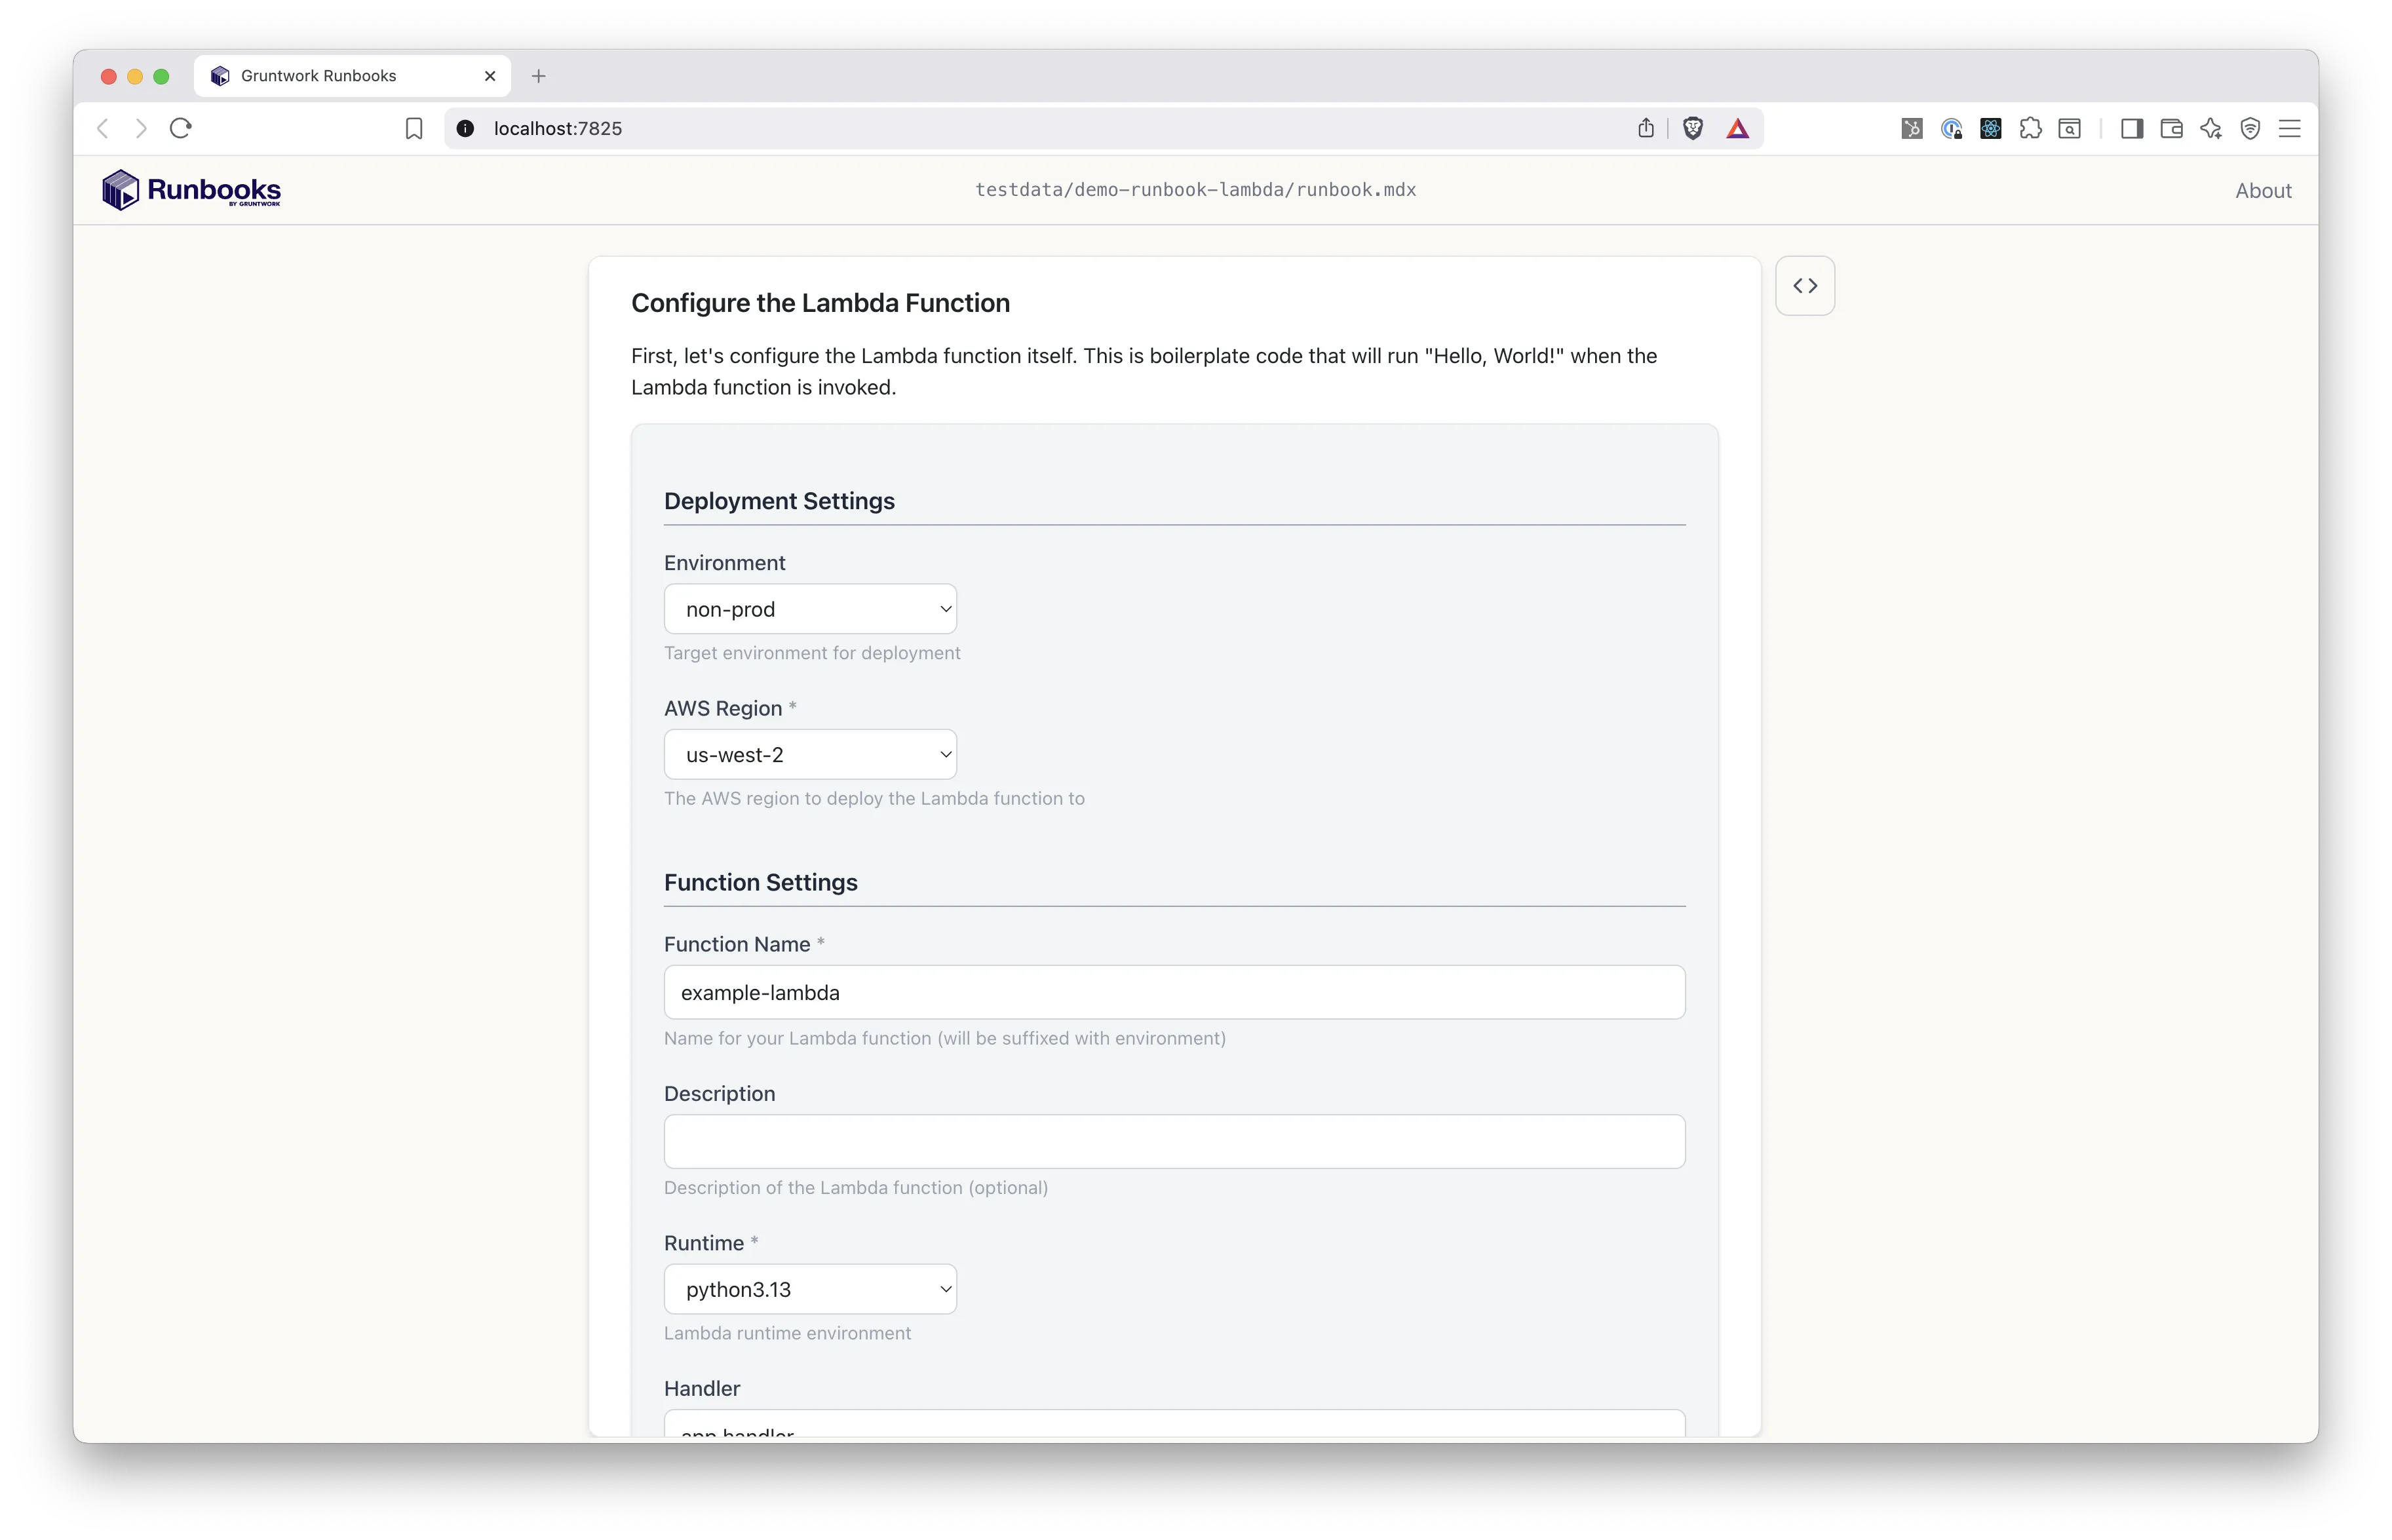The width and height of the screenshot is (2392, 1540).
Task: Open the extensions puzzle piece icon
Action: coord(2030,128)
